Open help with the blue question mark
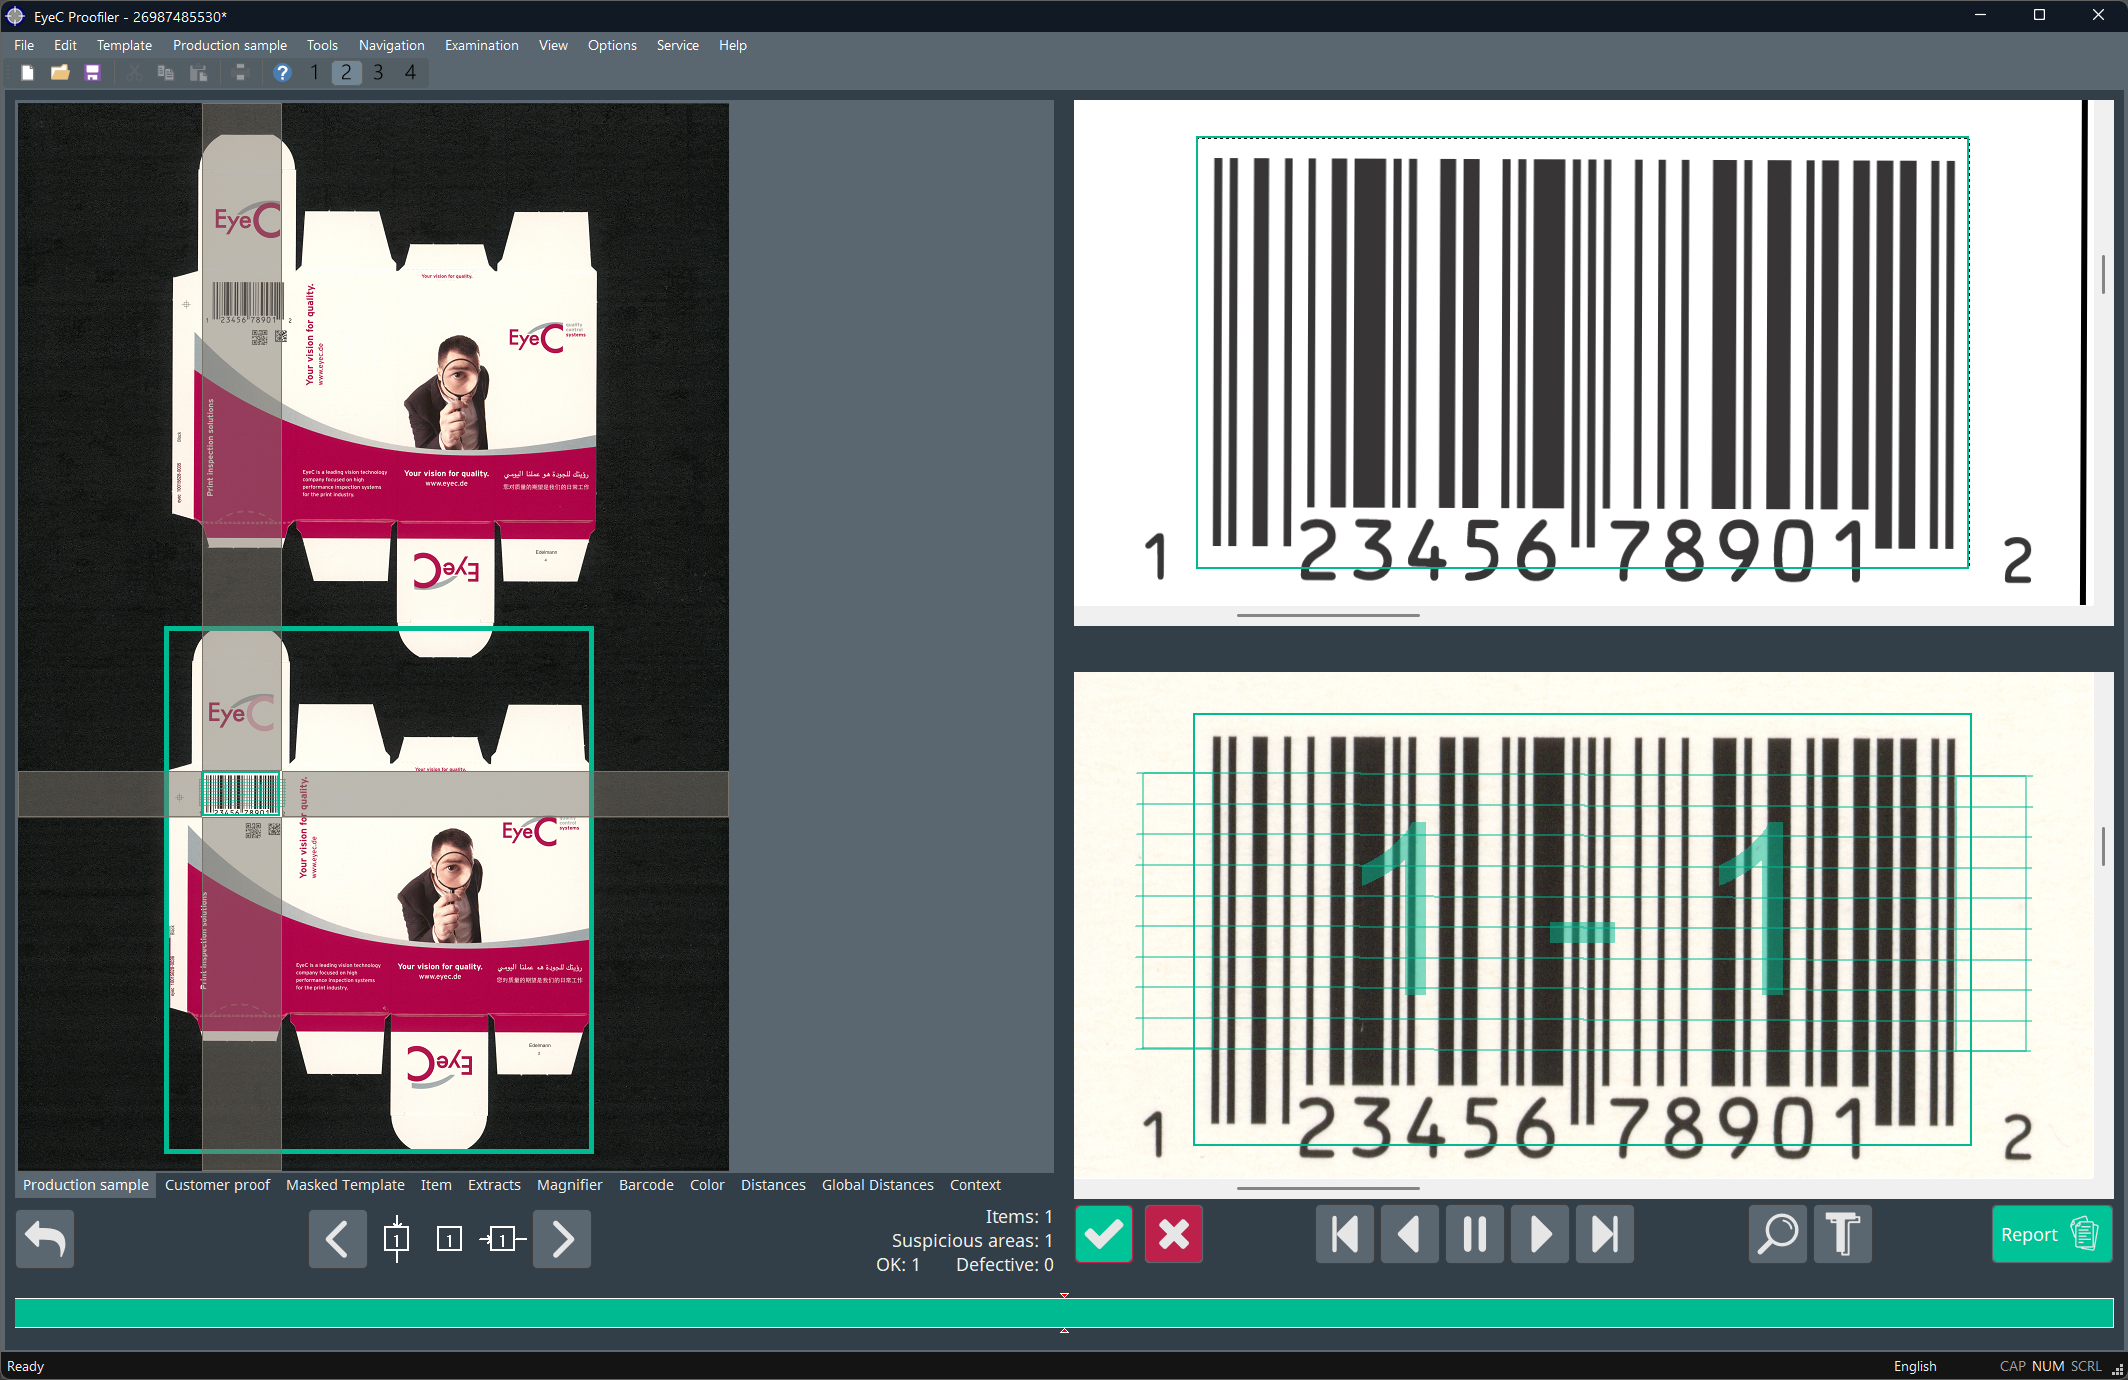2128x1380 pixels. click(282, 72)
